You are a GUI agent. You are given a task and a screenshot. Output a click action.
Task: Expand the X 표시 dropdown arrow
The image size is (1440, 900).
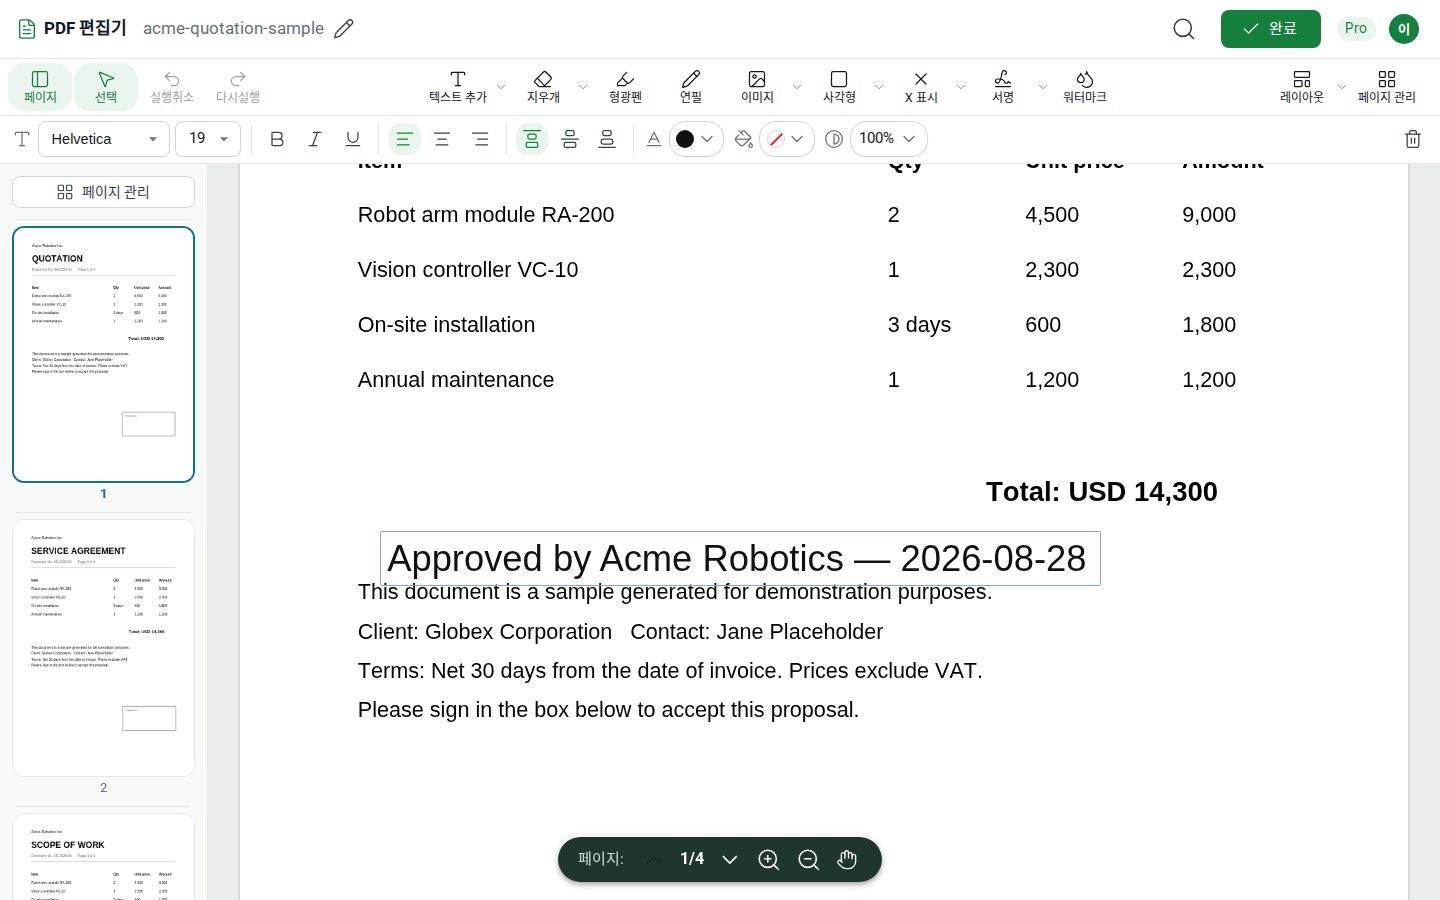click(x=961, y=87)
